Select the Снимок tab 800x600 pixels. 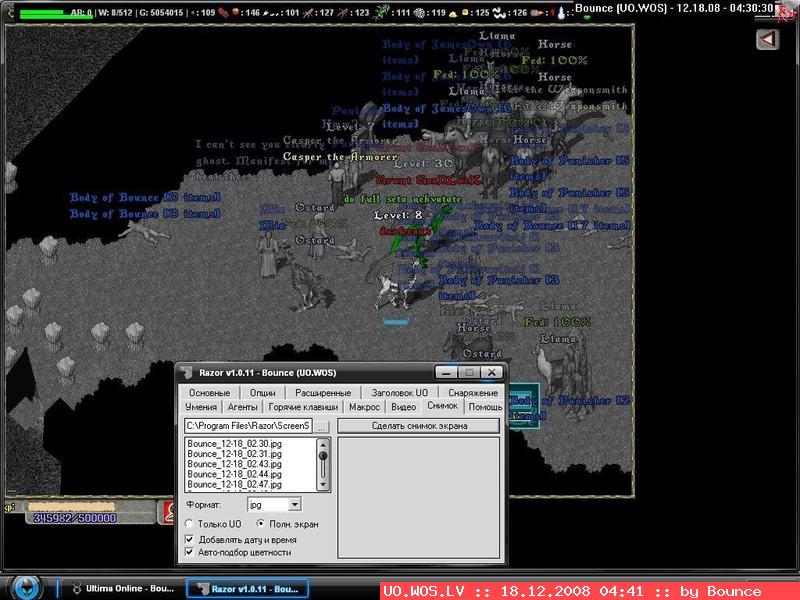tap(442, 406)
